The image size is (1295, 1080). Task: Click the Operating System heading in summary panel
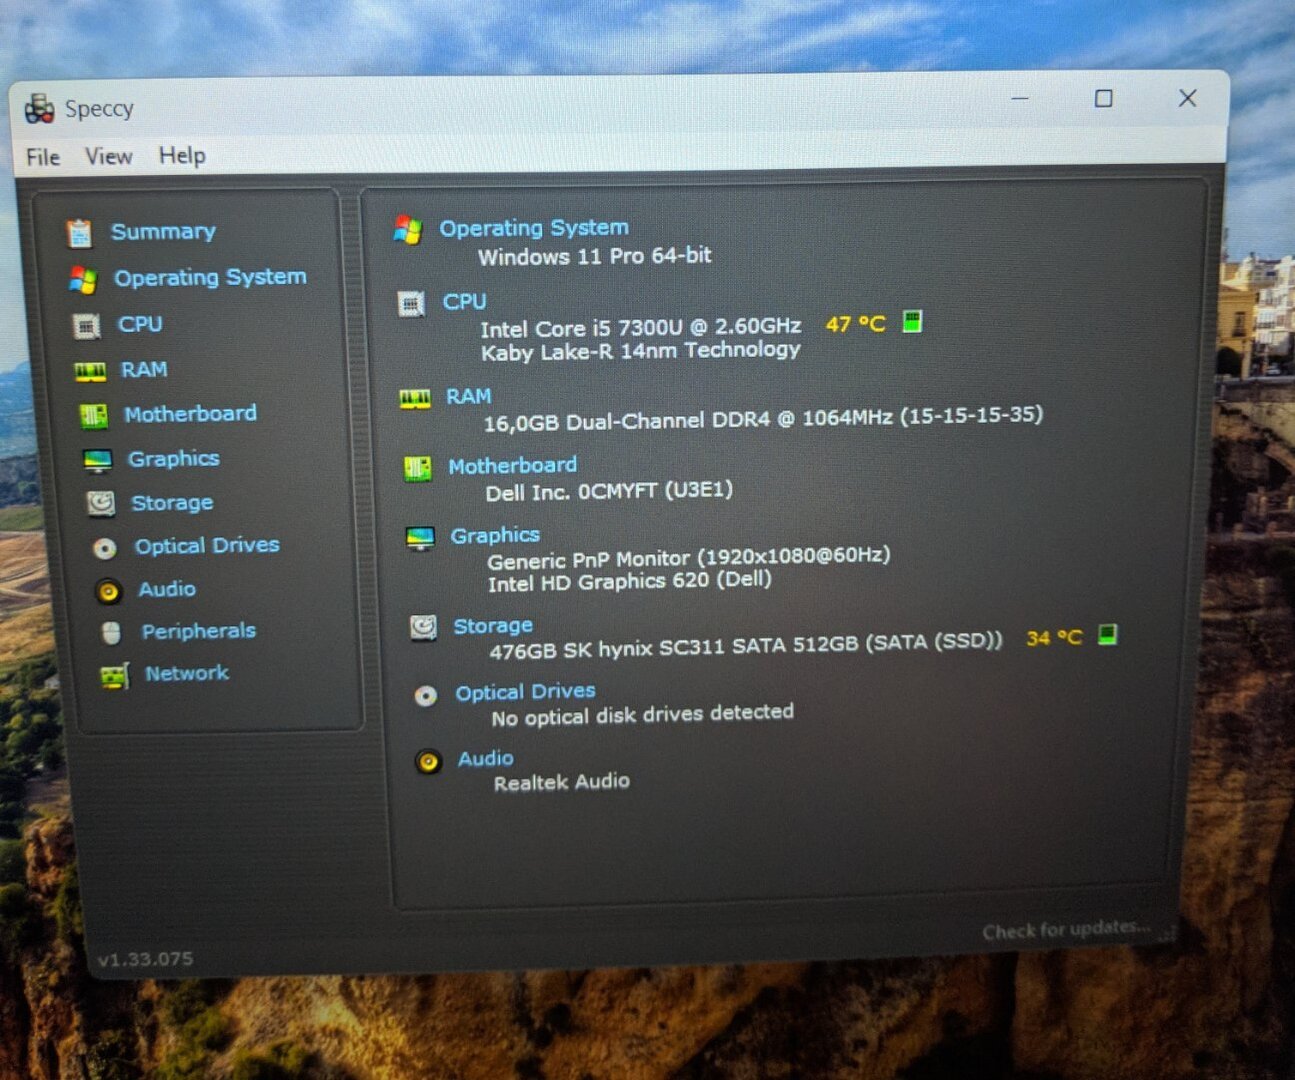coord(534,228)
